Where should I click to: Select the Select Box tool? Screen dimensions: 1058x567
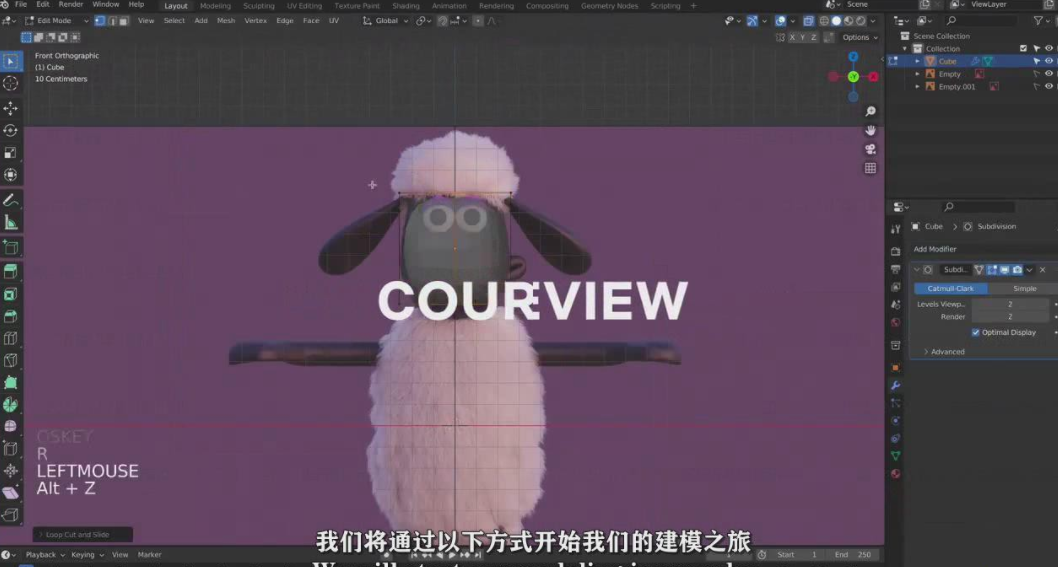pyautogui.click(x=11, y=61)
